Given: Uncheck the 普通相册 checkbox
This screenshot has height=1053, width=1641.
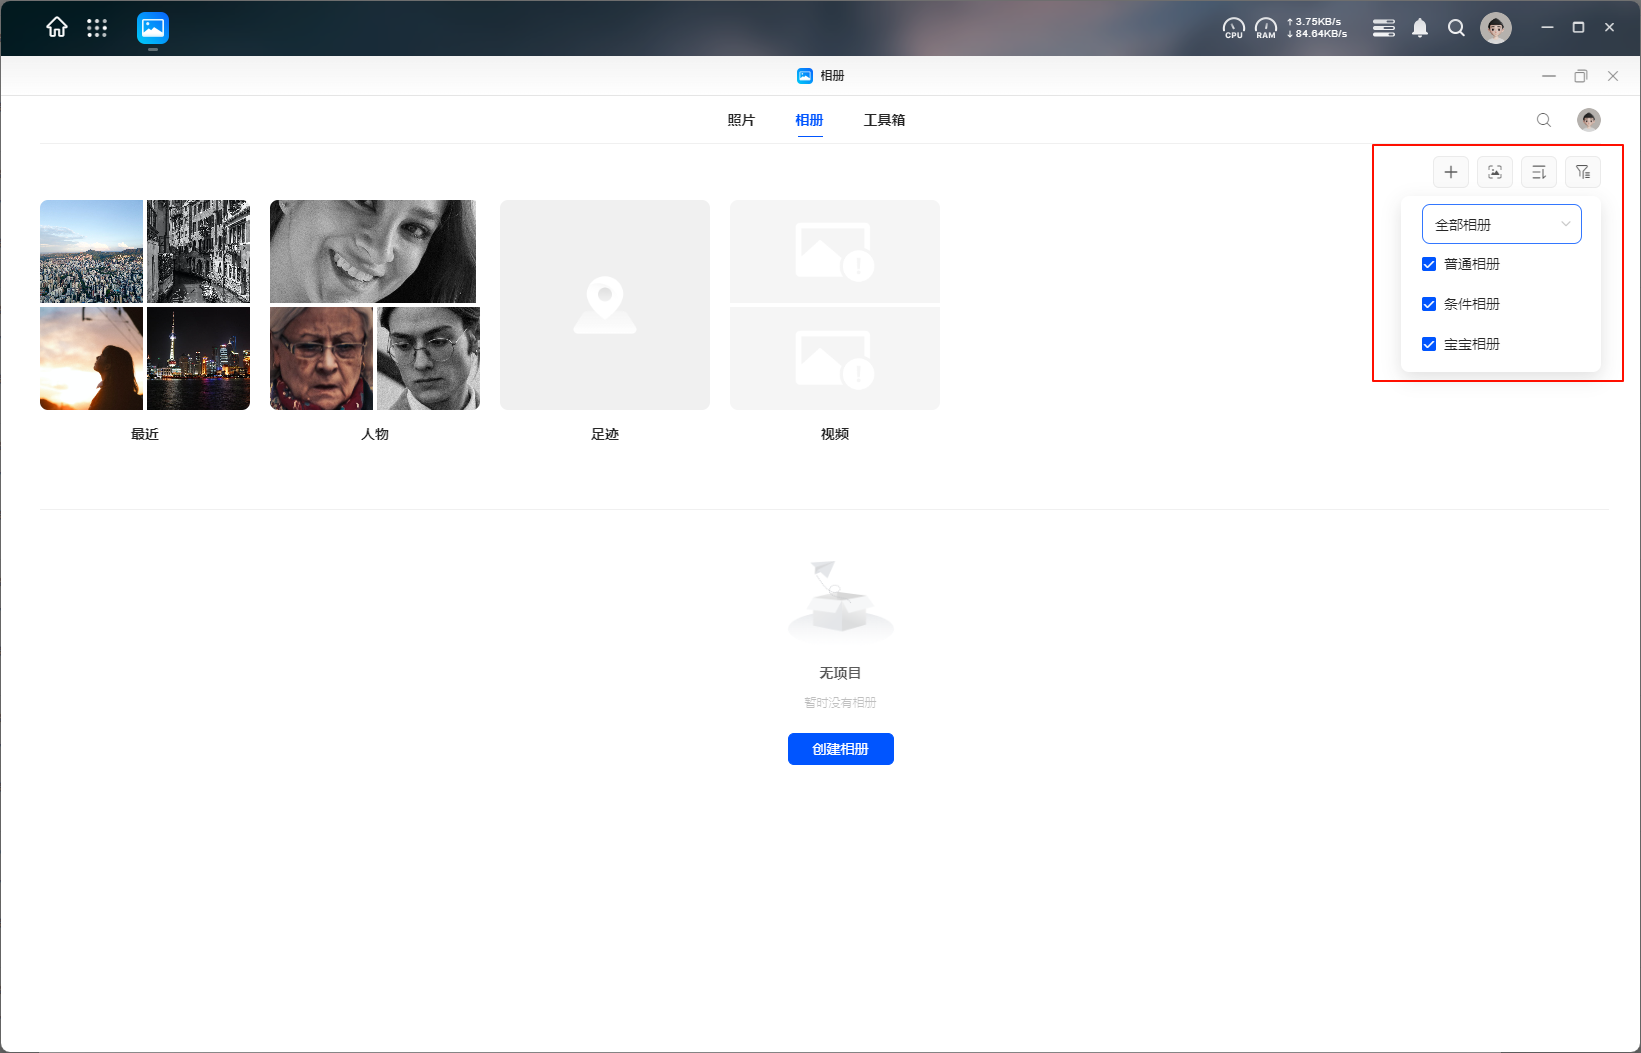Looking at the screenshot, I should tap(1429, 264).
